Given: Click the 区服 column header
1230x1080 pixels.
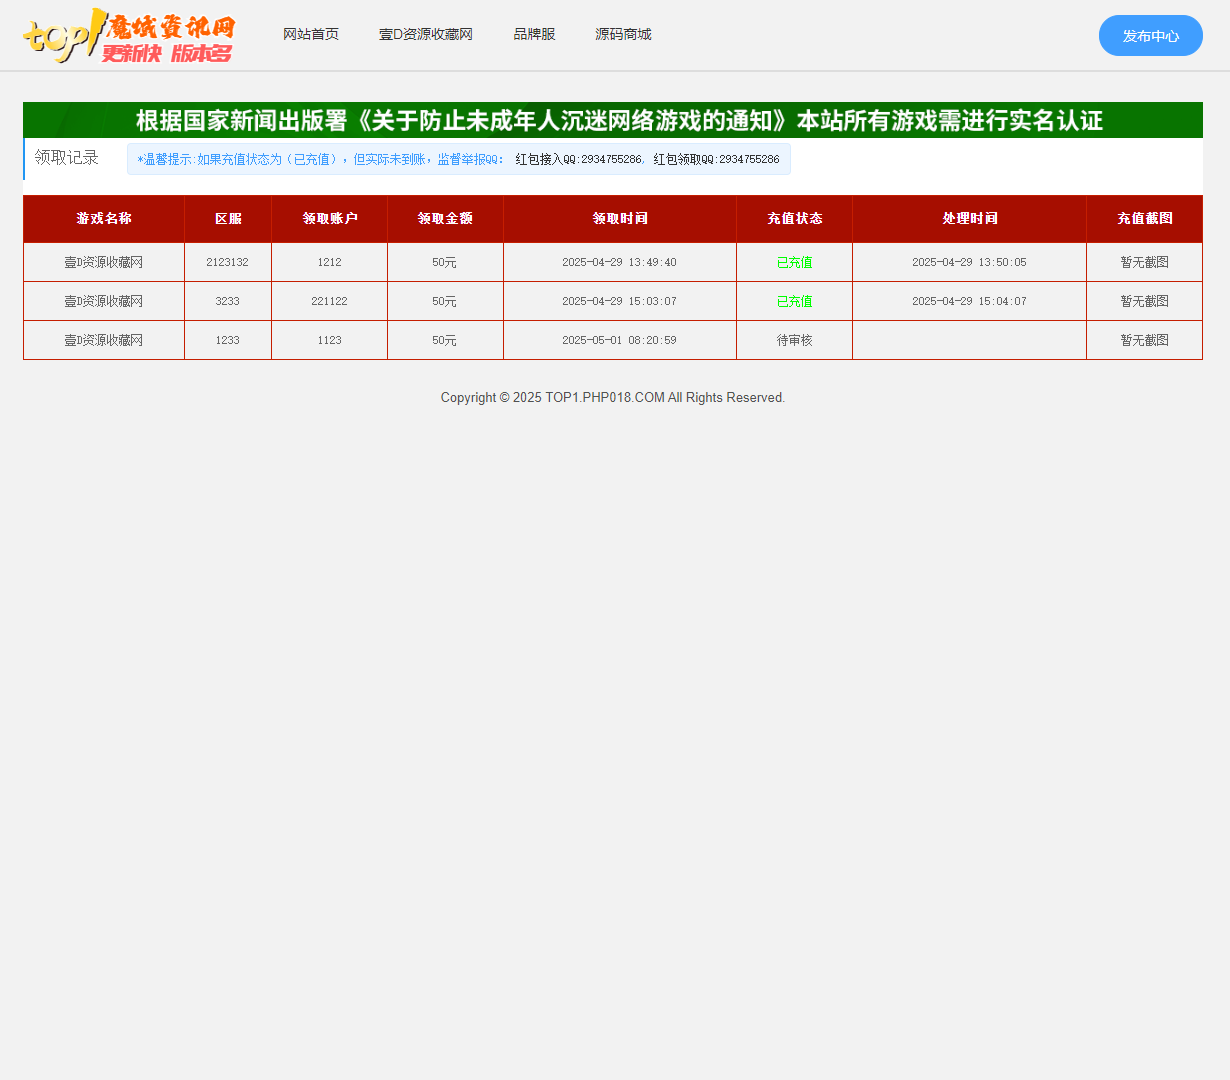Looking at the screenshot, I should point(228,219).
